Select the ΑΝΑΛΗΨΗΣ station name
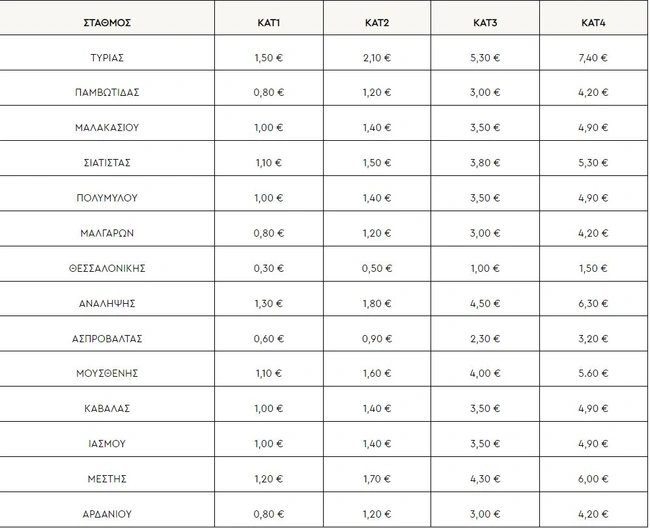This screenshot has width=650, height=528. (x=107, y=303)
